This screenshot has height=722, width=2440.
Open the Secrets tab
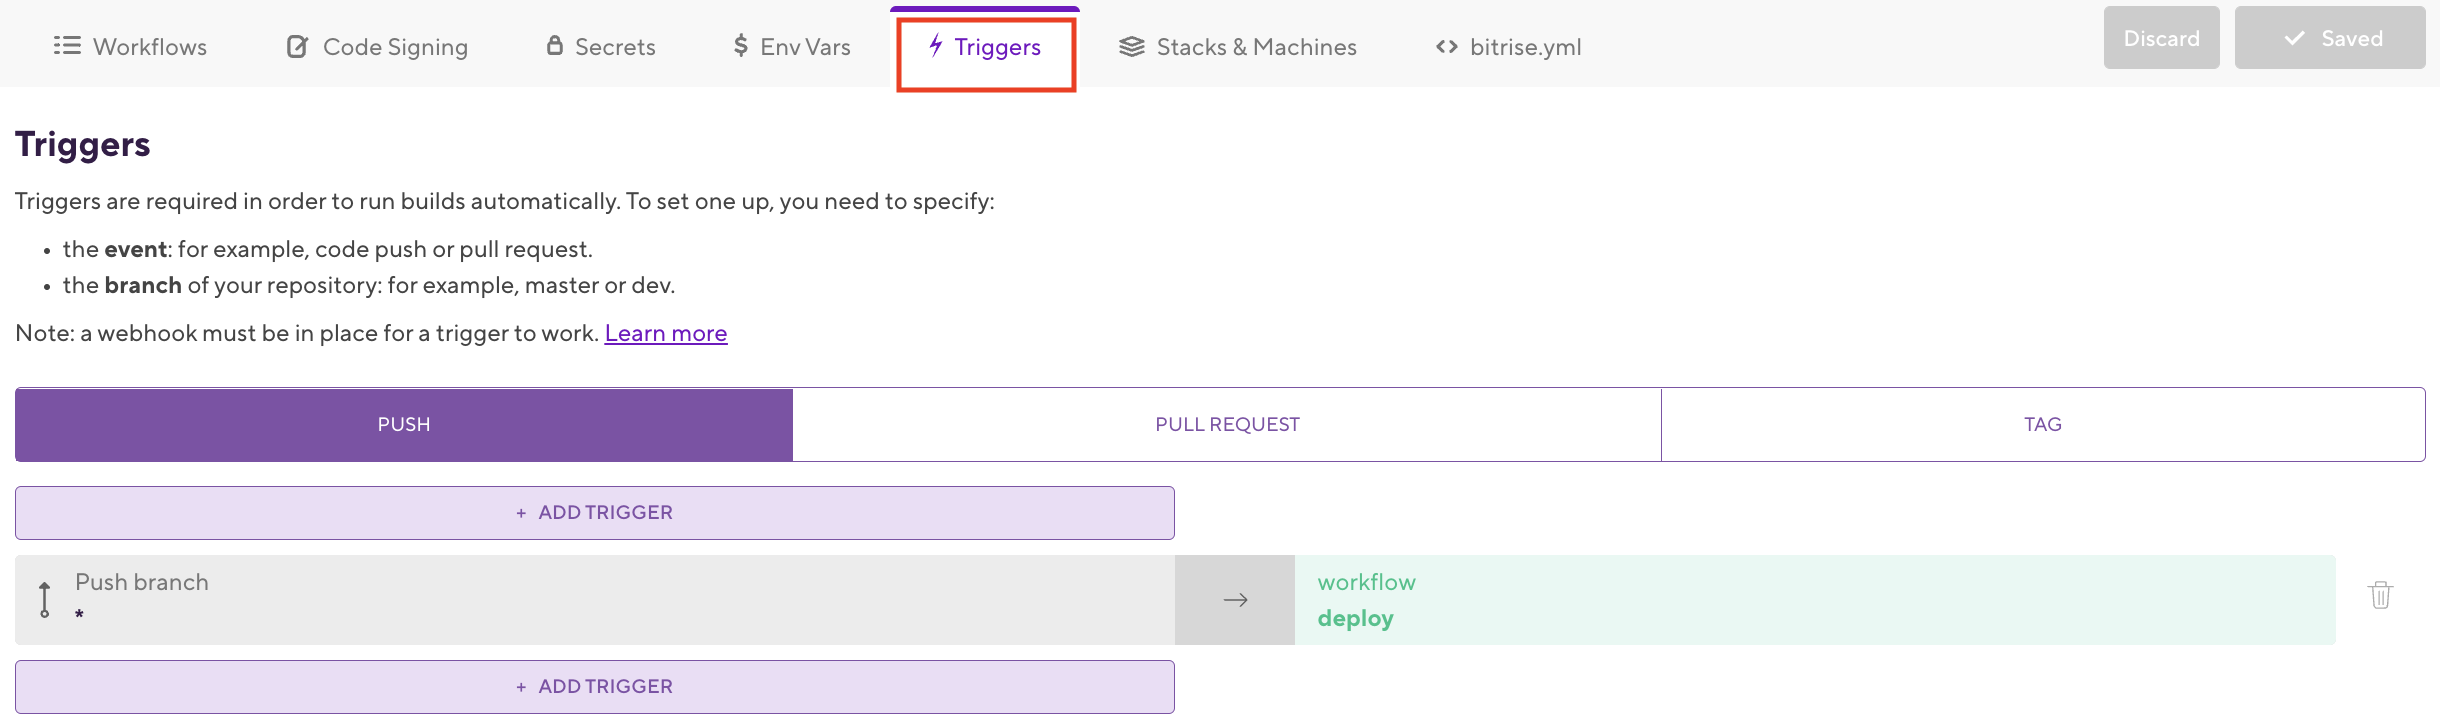(x=614, y=47)
